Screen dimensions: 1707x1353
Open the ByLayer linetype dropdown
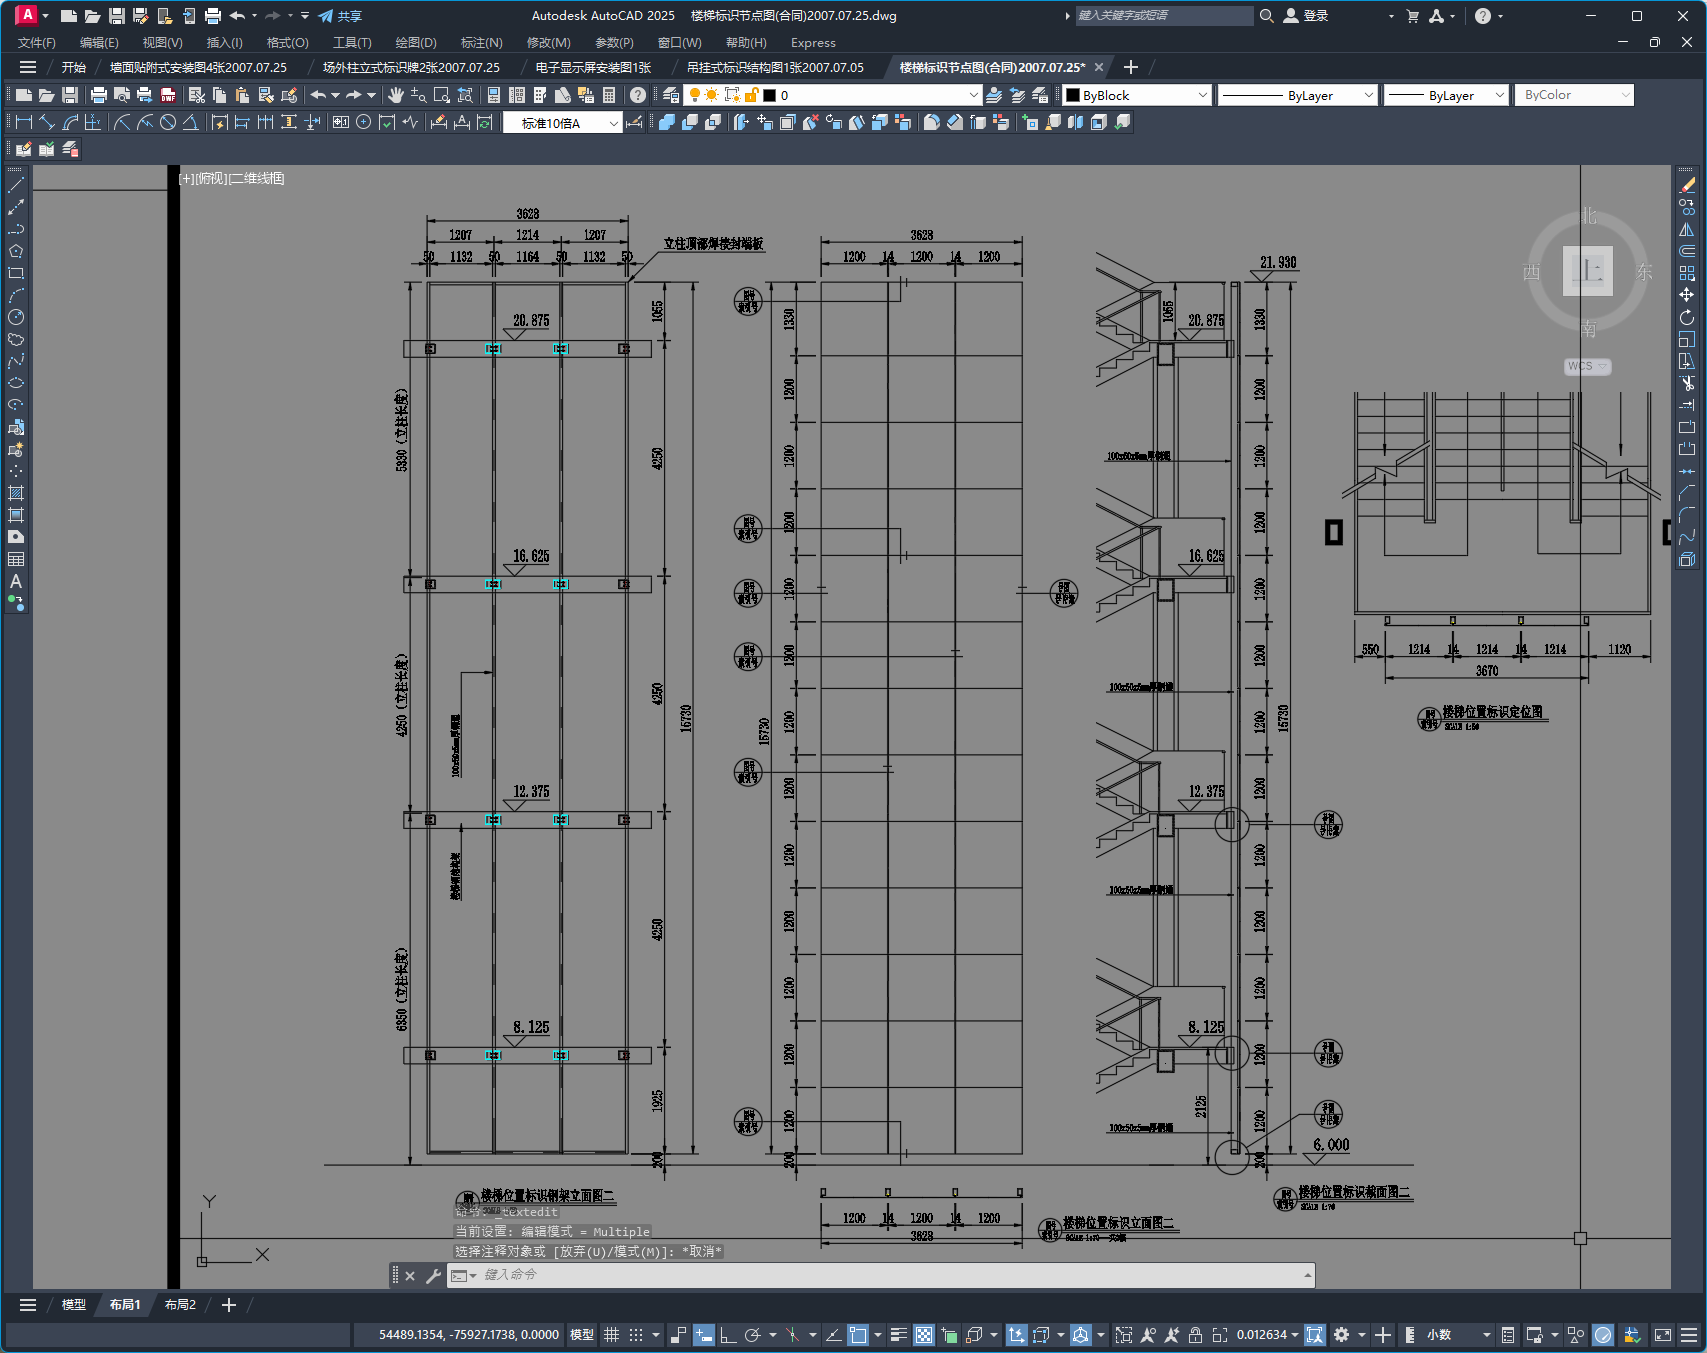click(x=1369, y=95)
